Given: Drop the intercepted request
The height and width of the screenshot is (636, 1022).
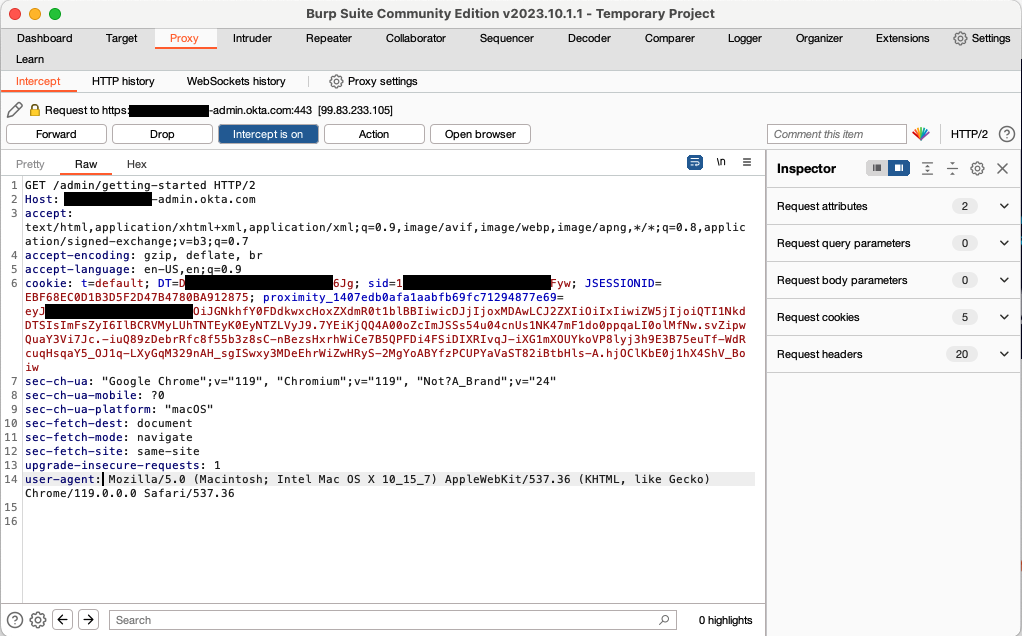Looking at the screenshot, I should pyautogui.click(x=162, y=134).
